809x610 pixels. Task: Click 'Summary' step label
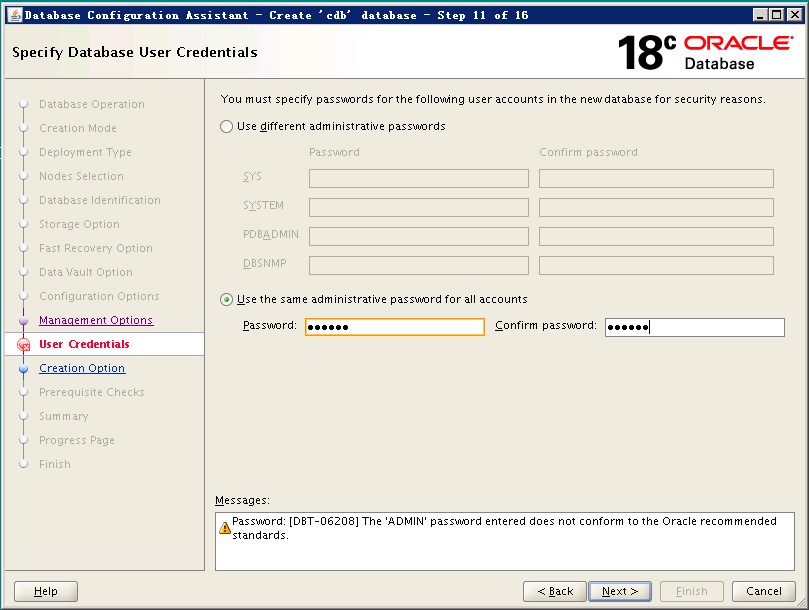[64, 416]
